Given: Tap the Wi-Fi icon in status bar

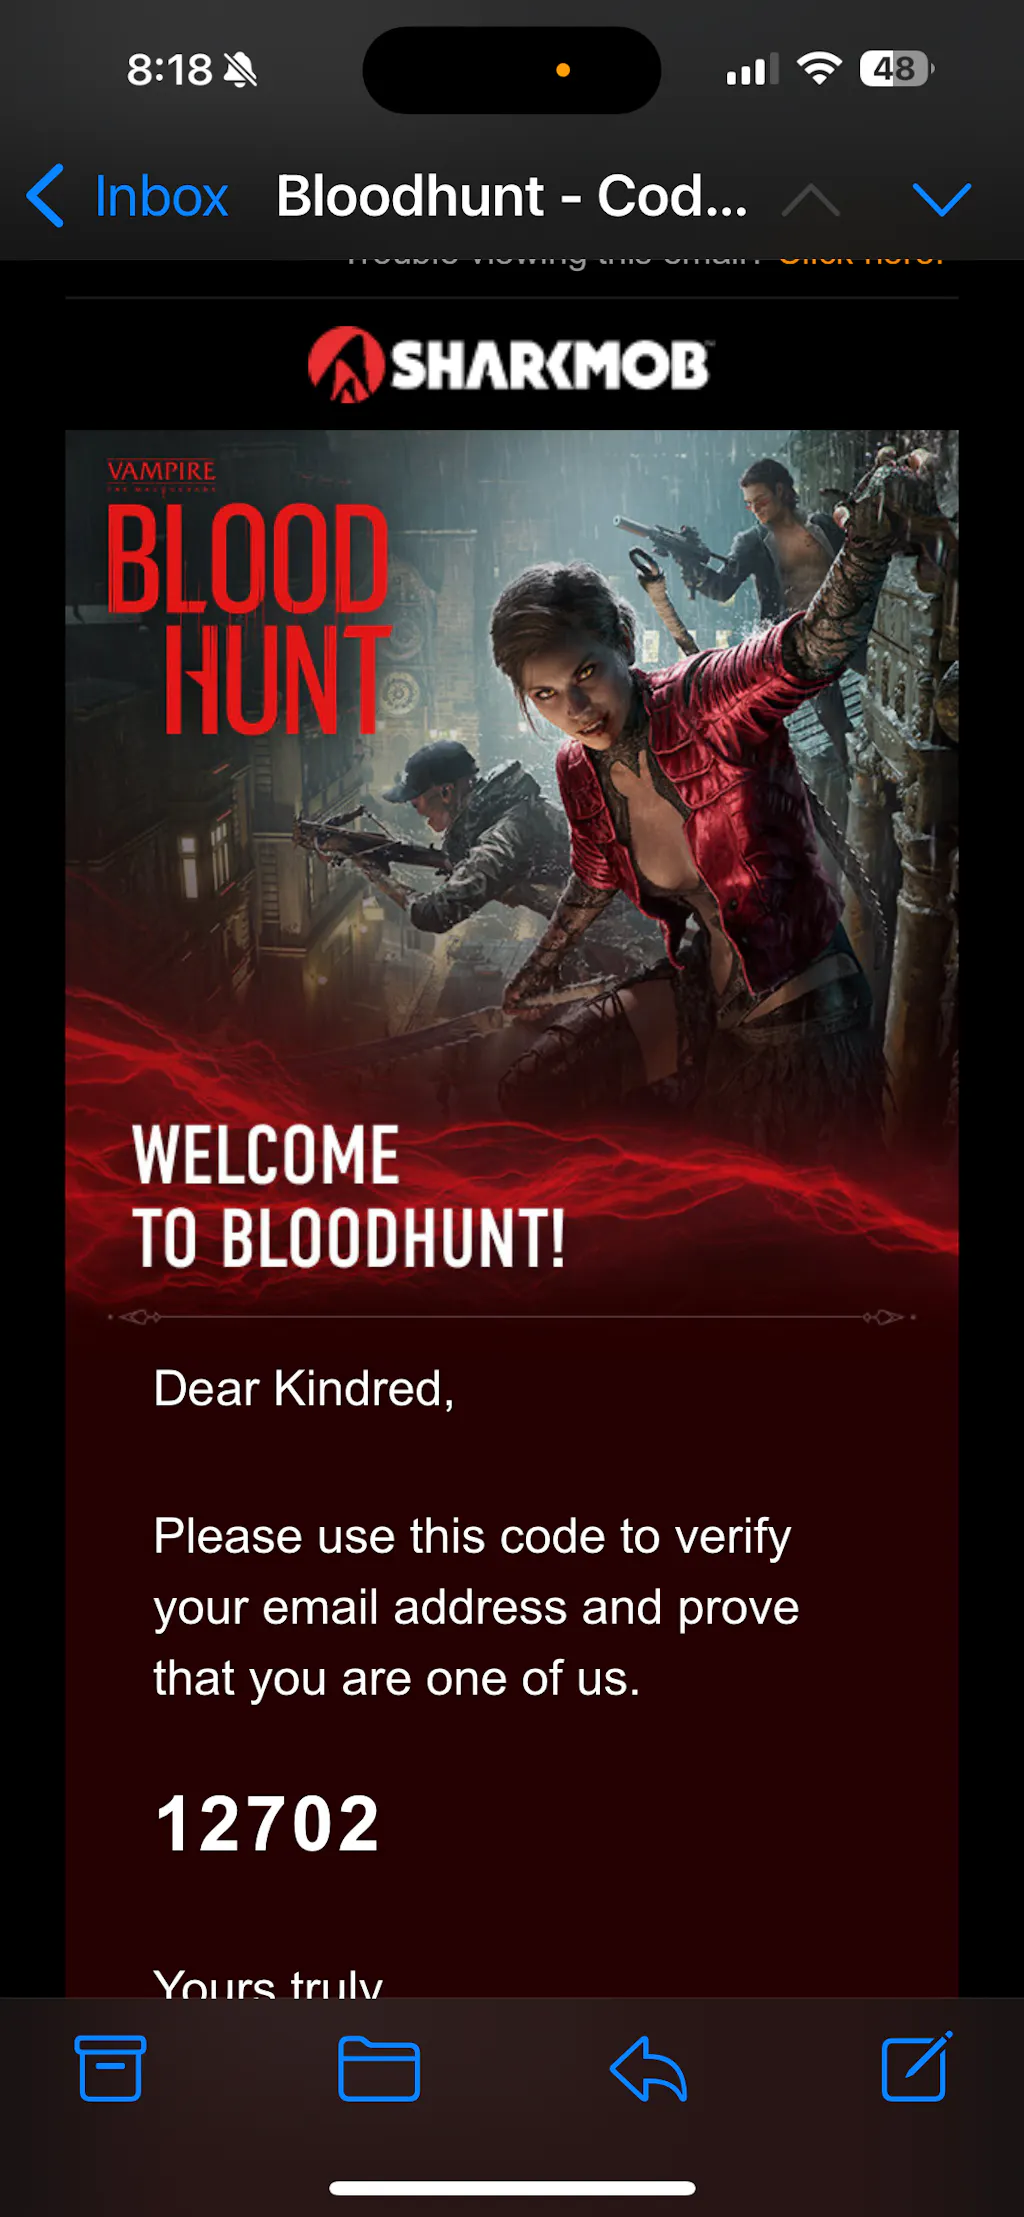Looking at the screenshot, I should (x=819, y=69).
